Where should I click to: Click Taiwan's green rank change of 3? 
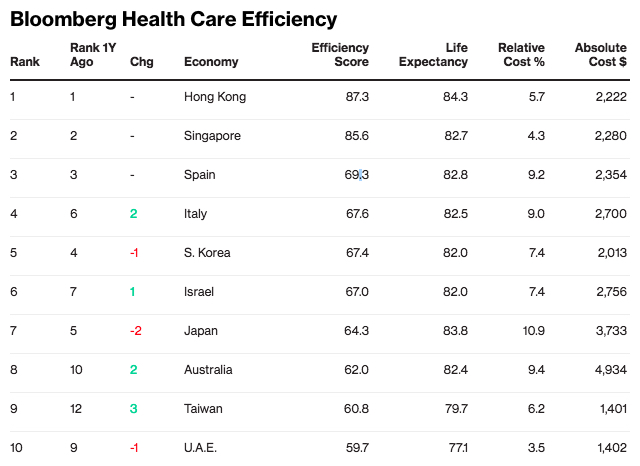(x=134, y=409)
